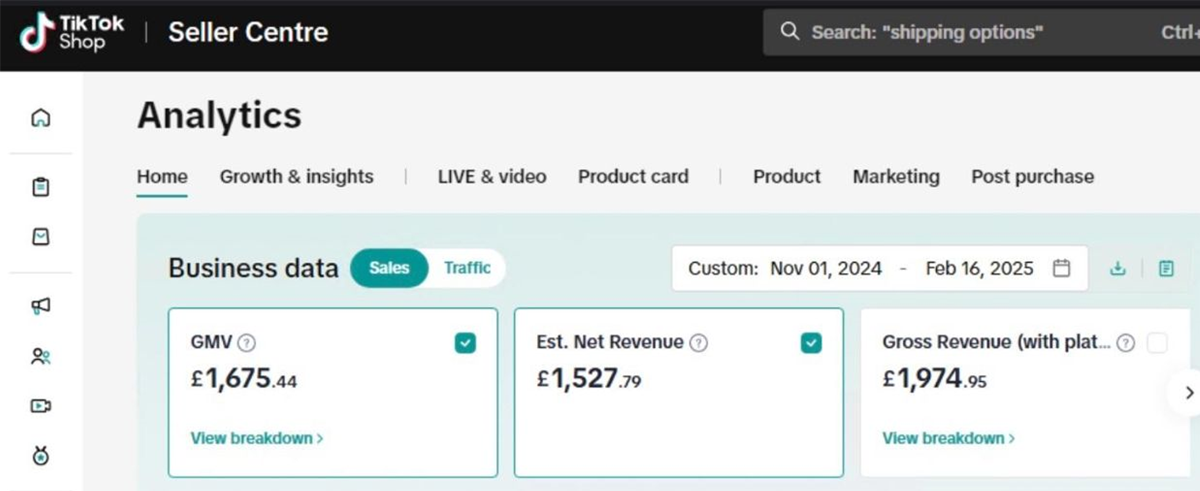This screenshot has height=491, width=1200.
Task: Open the Affiliate people sidebar icon
Action: point(41,356)
